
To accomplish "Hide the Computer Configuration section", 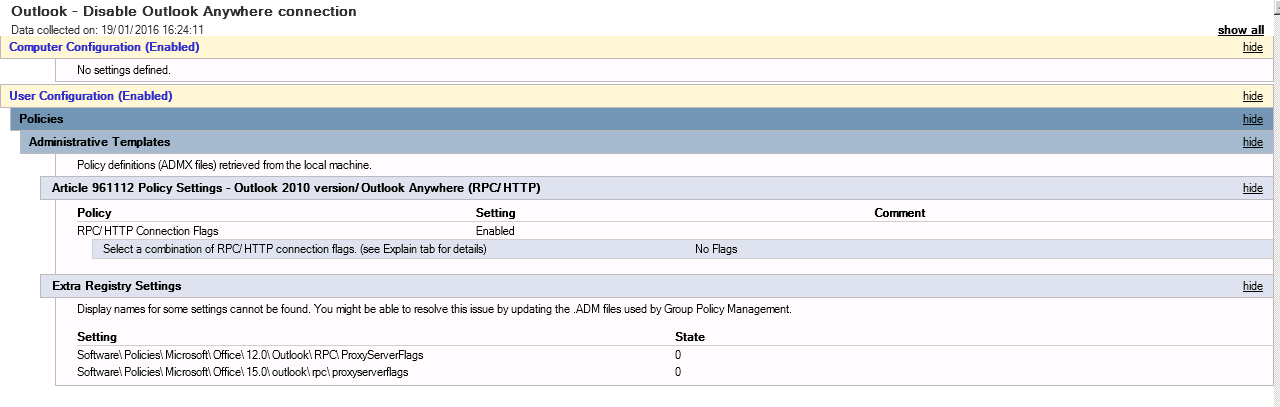I will [x=1252, y=47].
